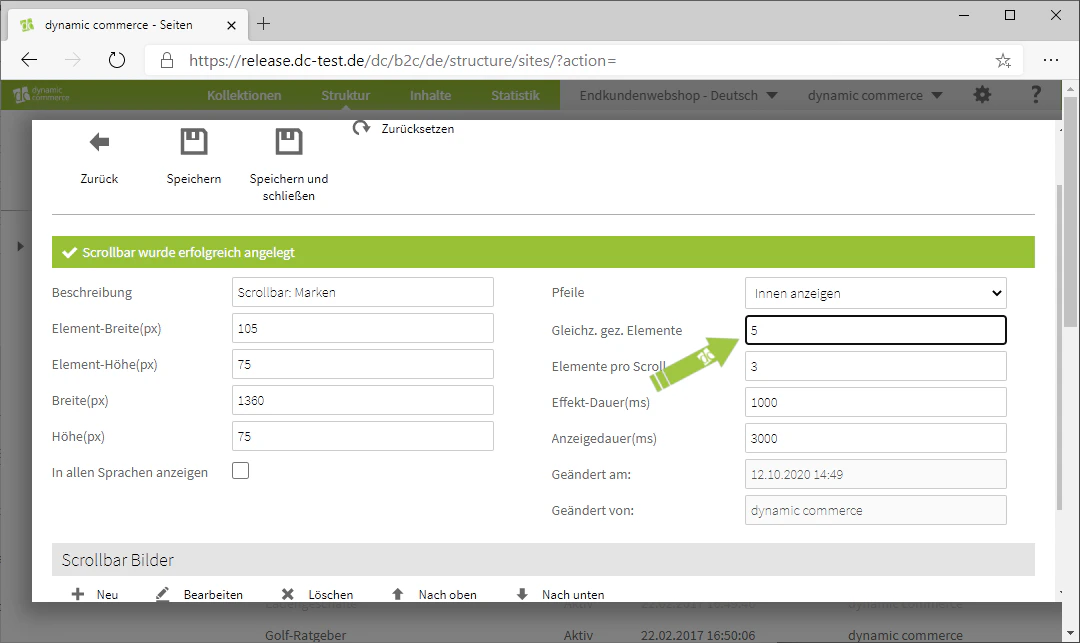Image resolution: width=1080 pixels, height=643 pixels.
Task: Click the success message Scrollbar wurde erfolgreich angelegt
Action: (543, 252)
